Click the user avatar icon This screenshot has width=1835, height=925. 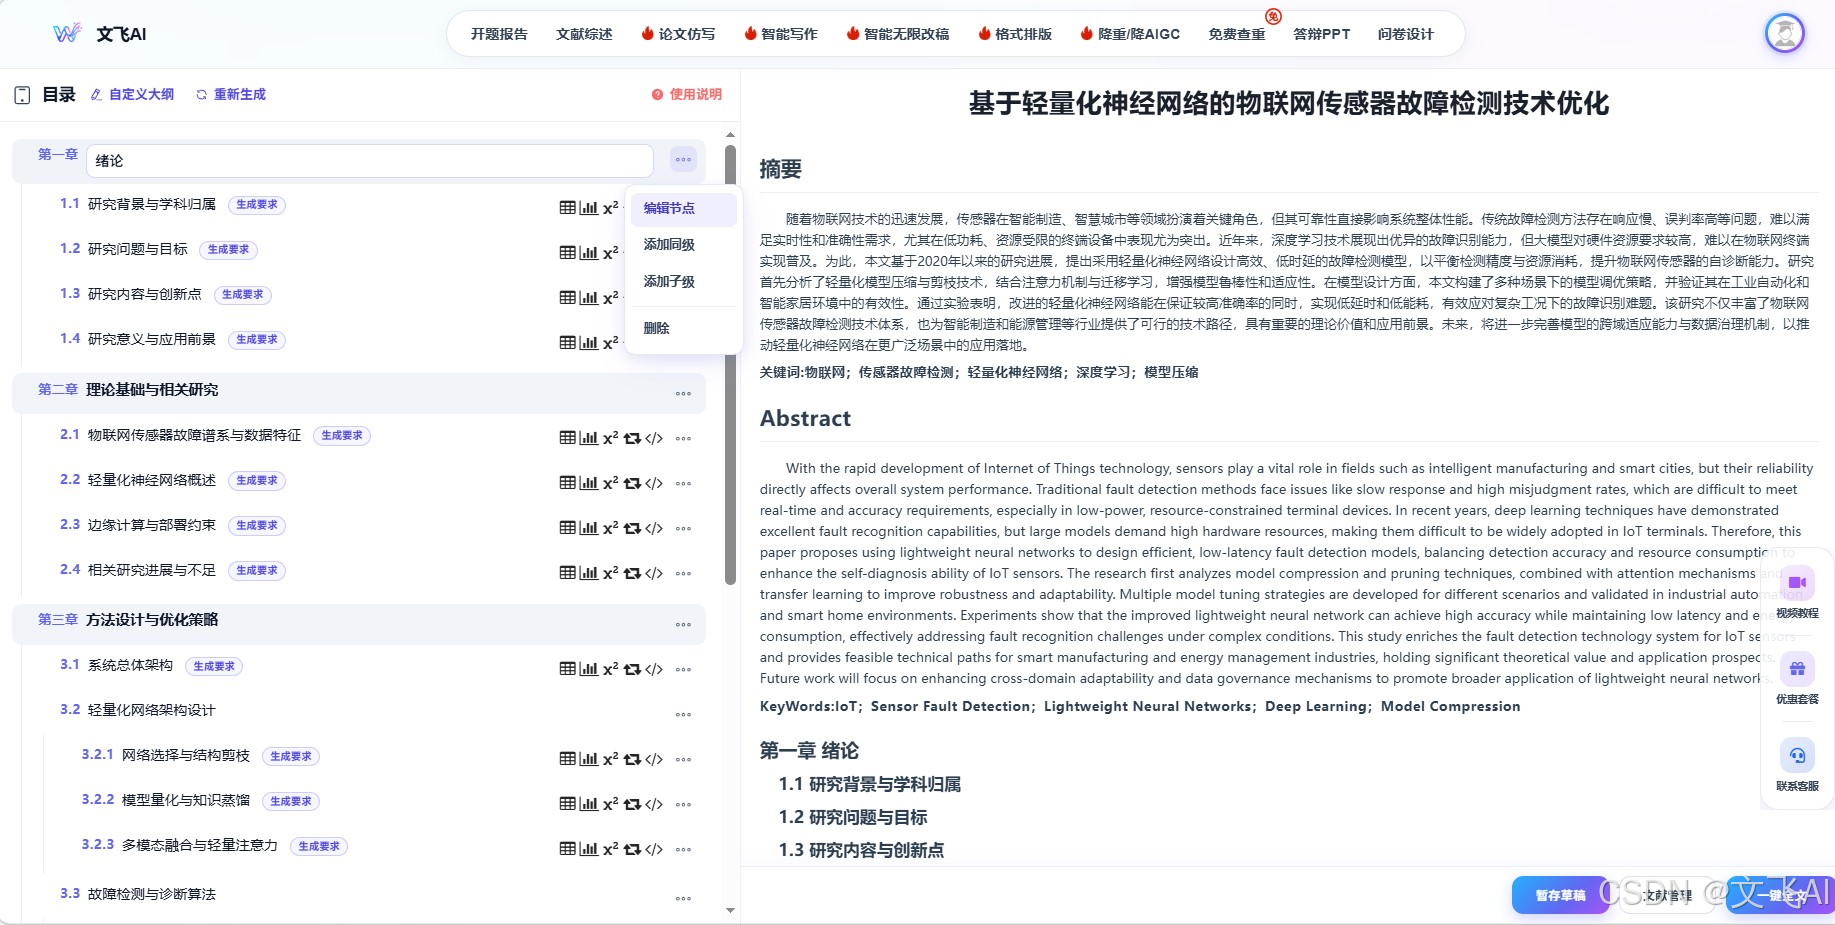coord(1784,33)
